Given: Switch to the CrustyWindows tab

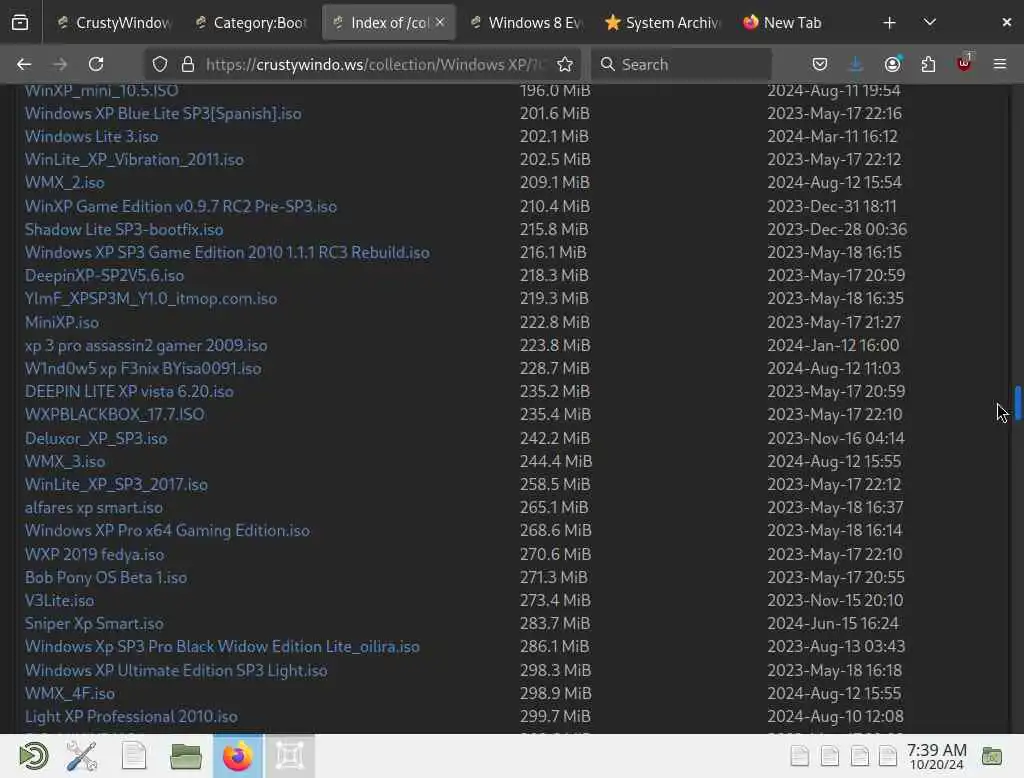Looking at the screenshot, I should (114, 23).
